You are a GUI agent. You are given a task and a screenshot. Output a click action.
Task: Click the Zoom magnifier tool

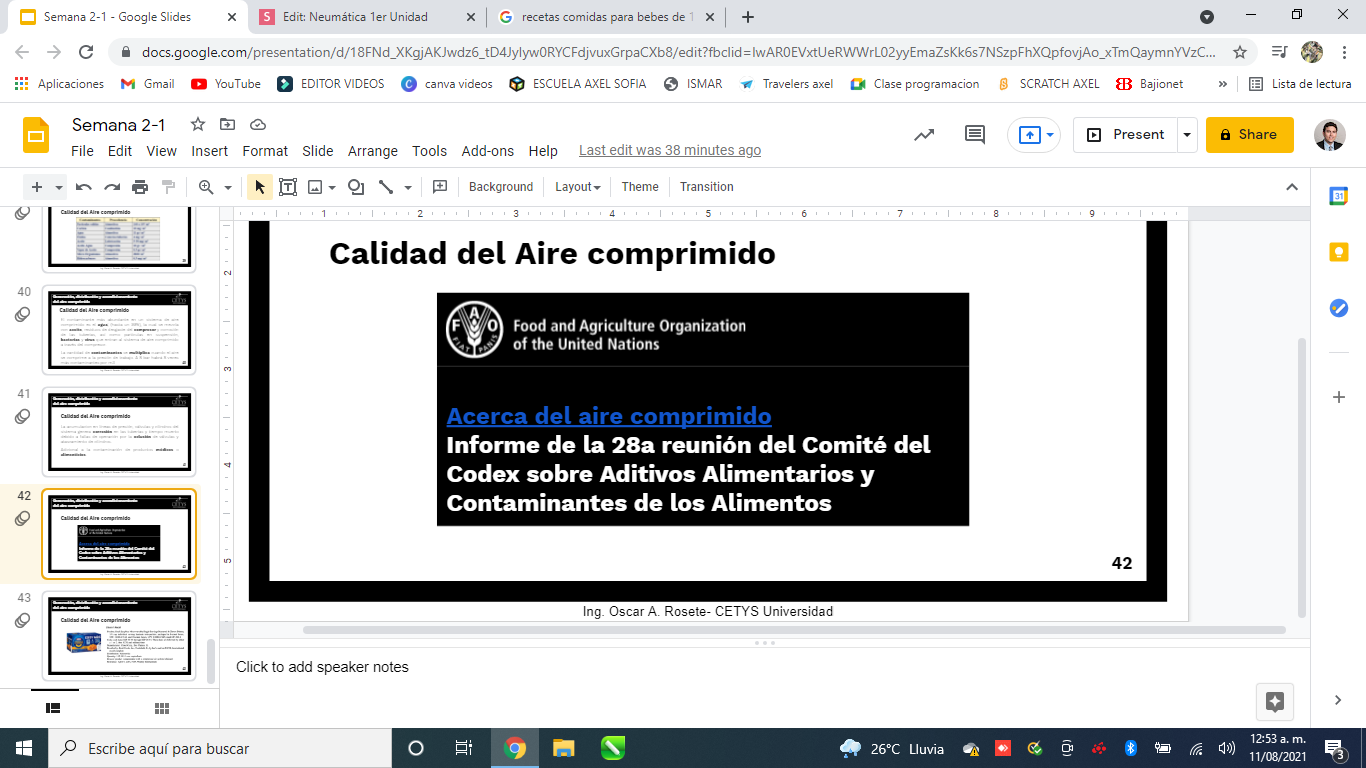pos(207,187)
